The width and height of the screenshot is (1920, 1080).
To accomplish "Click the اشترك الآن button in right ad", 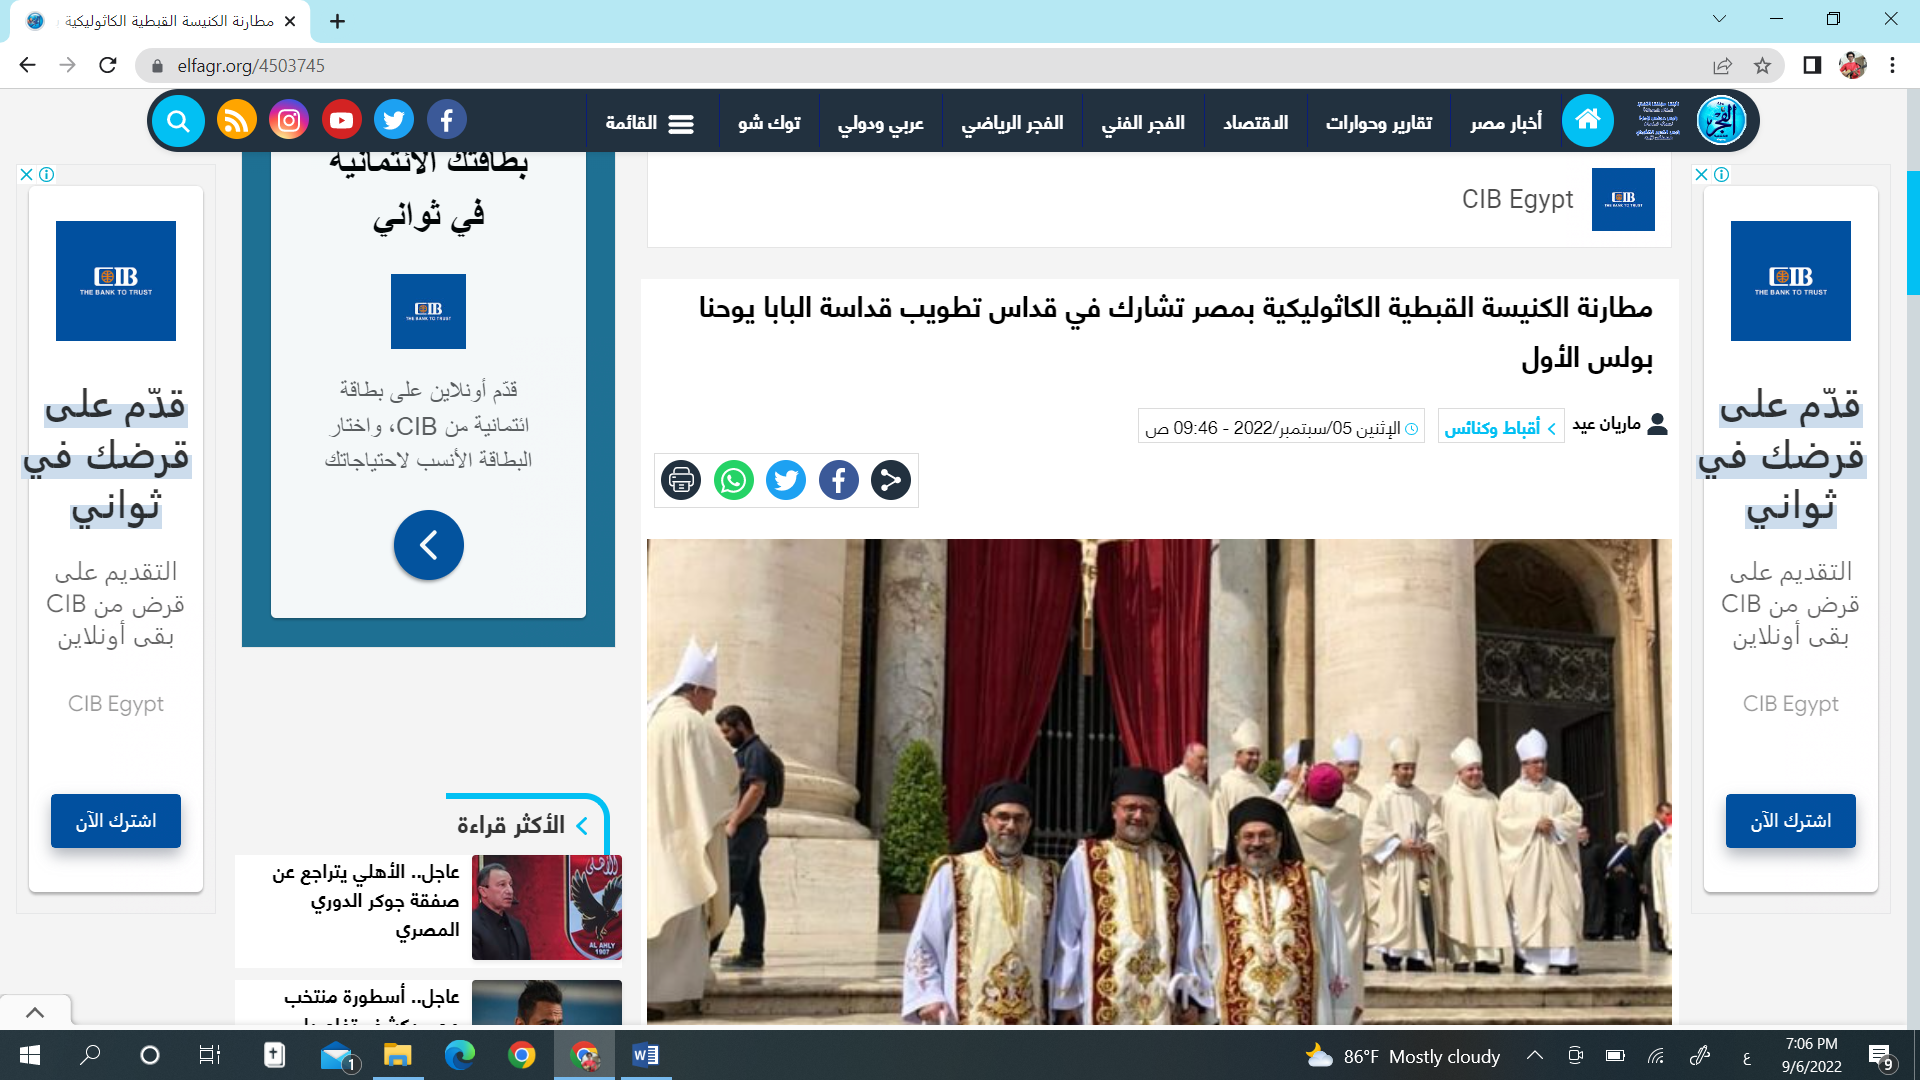I will click(1791, 821).
